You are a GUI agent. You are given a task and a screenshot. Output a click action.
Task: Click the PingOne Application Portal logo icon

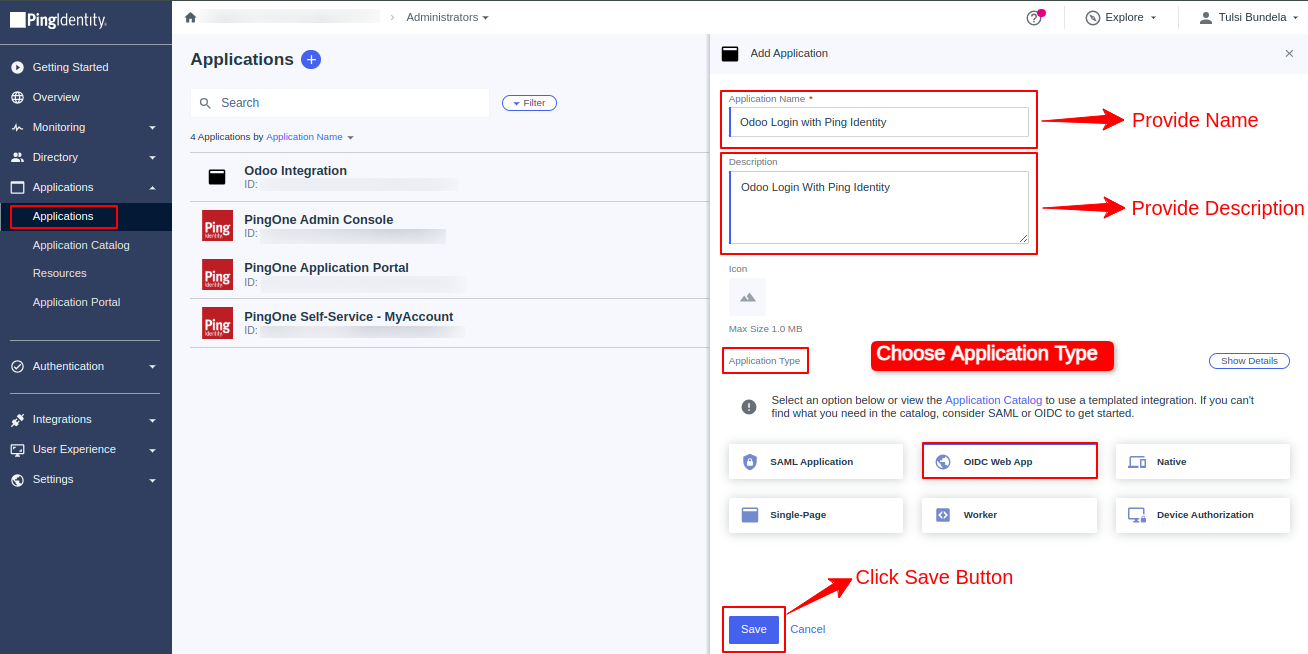[x=217, y=274]
